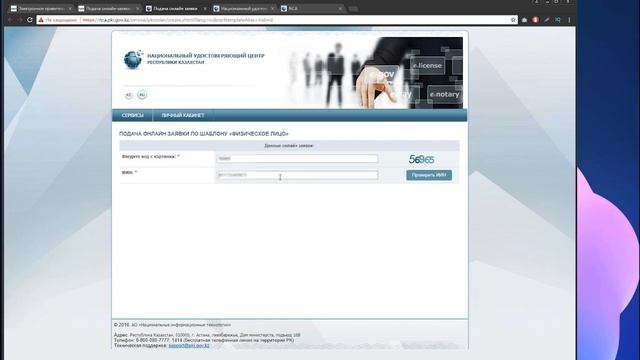Open a new browser tab
The image size is (640, 360).
[x=353, y=8]
